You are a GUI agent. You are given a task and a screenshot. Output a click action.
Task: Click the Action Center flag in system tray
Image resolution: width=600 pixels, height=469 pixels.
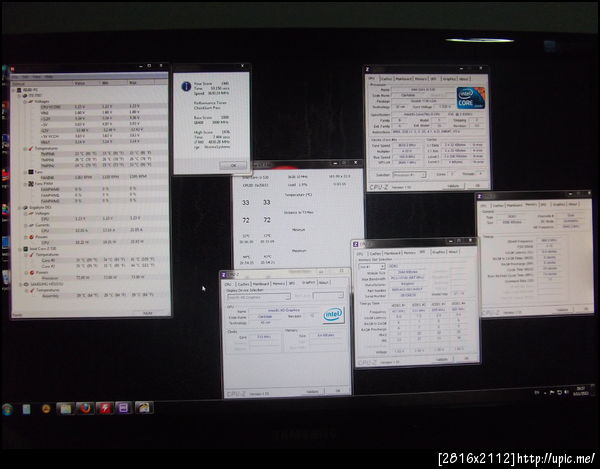pos(552,392)
